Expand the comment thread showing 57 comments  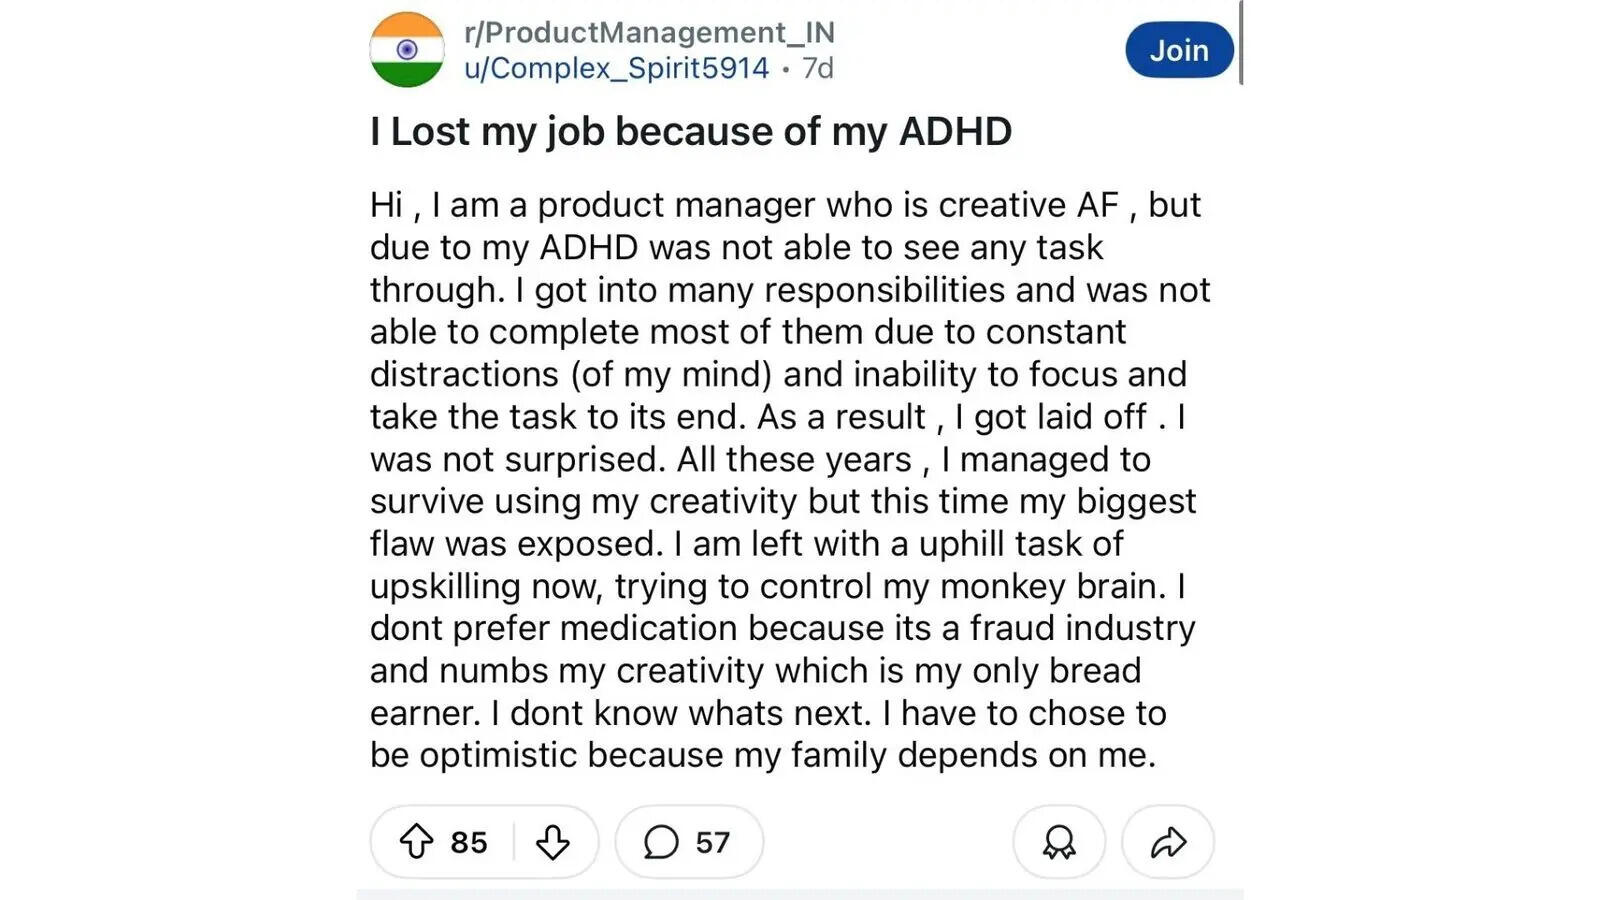(x=690, y=842)
